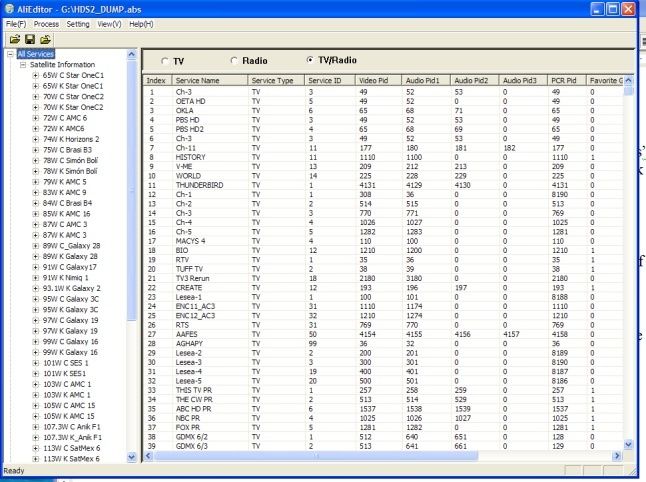The width and height of the screenshot is (646, 482).
Task: Select the ENC11_AC3 service row
Action: click(383, 307)
